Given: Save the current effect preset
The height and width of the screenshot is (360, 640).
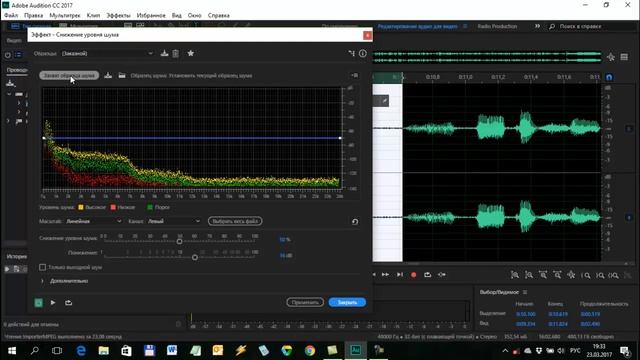Looking at the screenshot, I should (164, 53).
